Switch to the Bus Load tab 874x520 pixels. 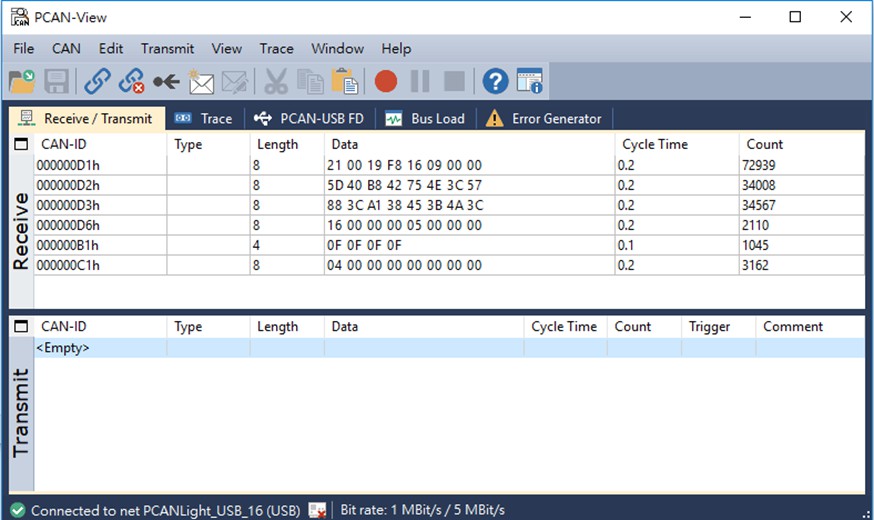coord(425,119)
